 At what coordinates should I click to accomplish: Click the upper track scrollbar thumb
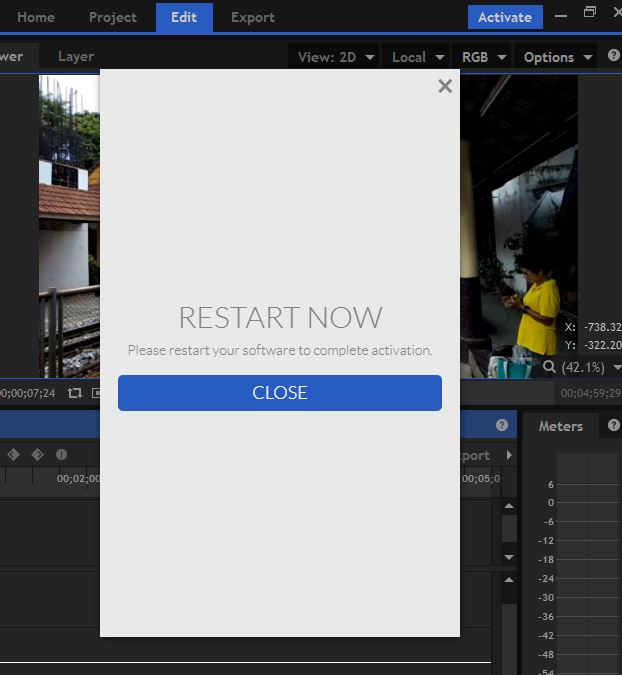pos(509,528)
